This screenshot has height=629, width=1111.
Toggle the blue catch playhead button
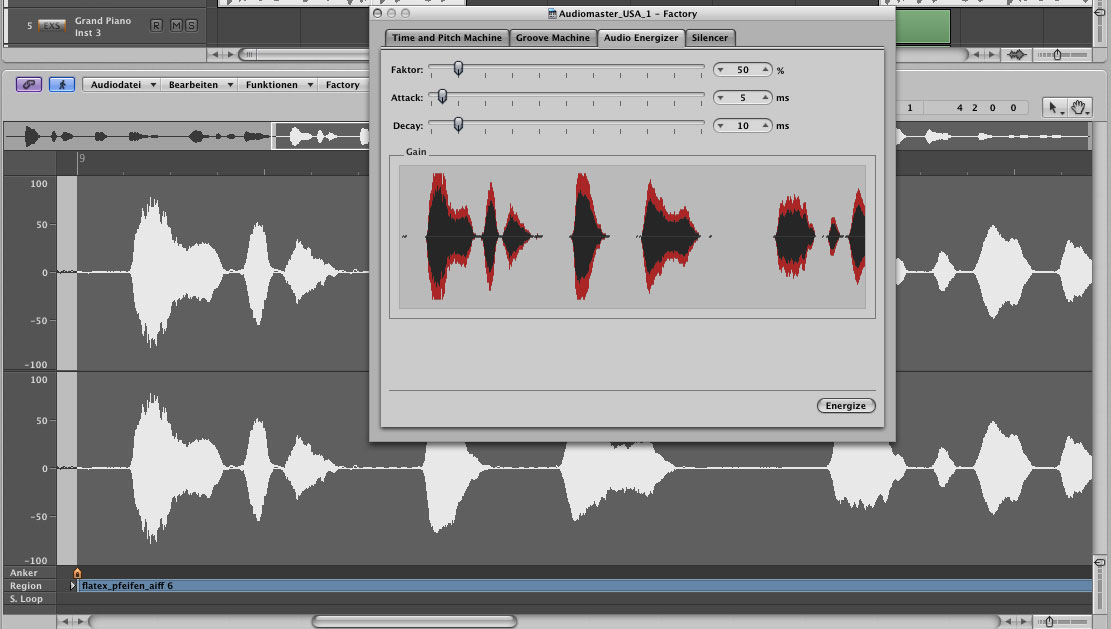click(x=62, y=85)
